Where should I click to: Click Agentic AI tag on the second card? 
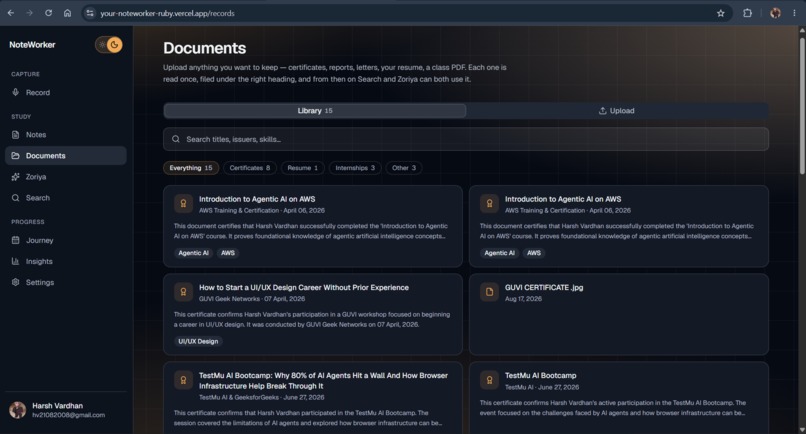(499, 253)
